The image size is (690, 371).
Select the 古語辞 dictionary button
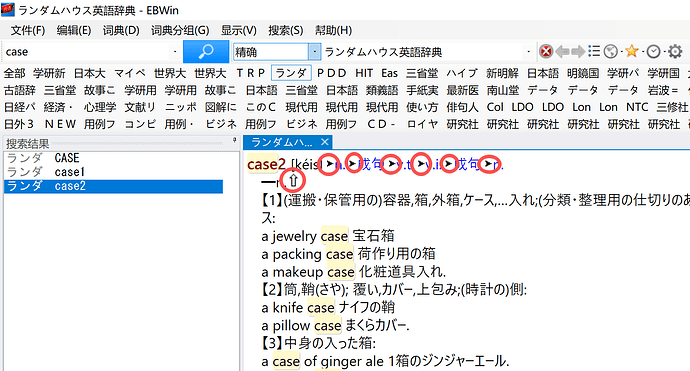pos(19,90)
